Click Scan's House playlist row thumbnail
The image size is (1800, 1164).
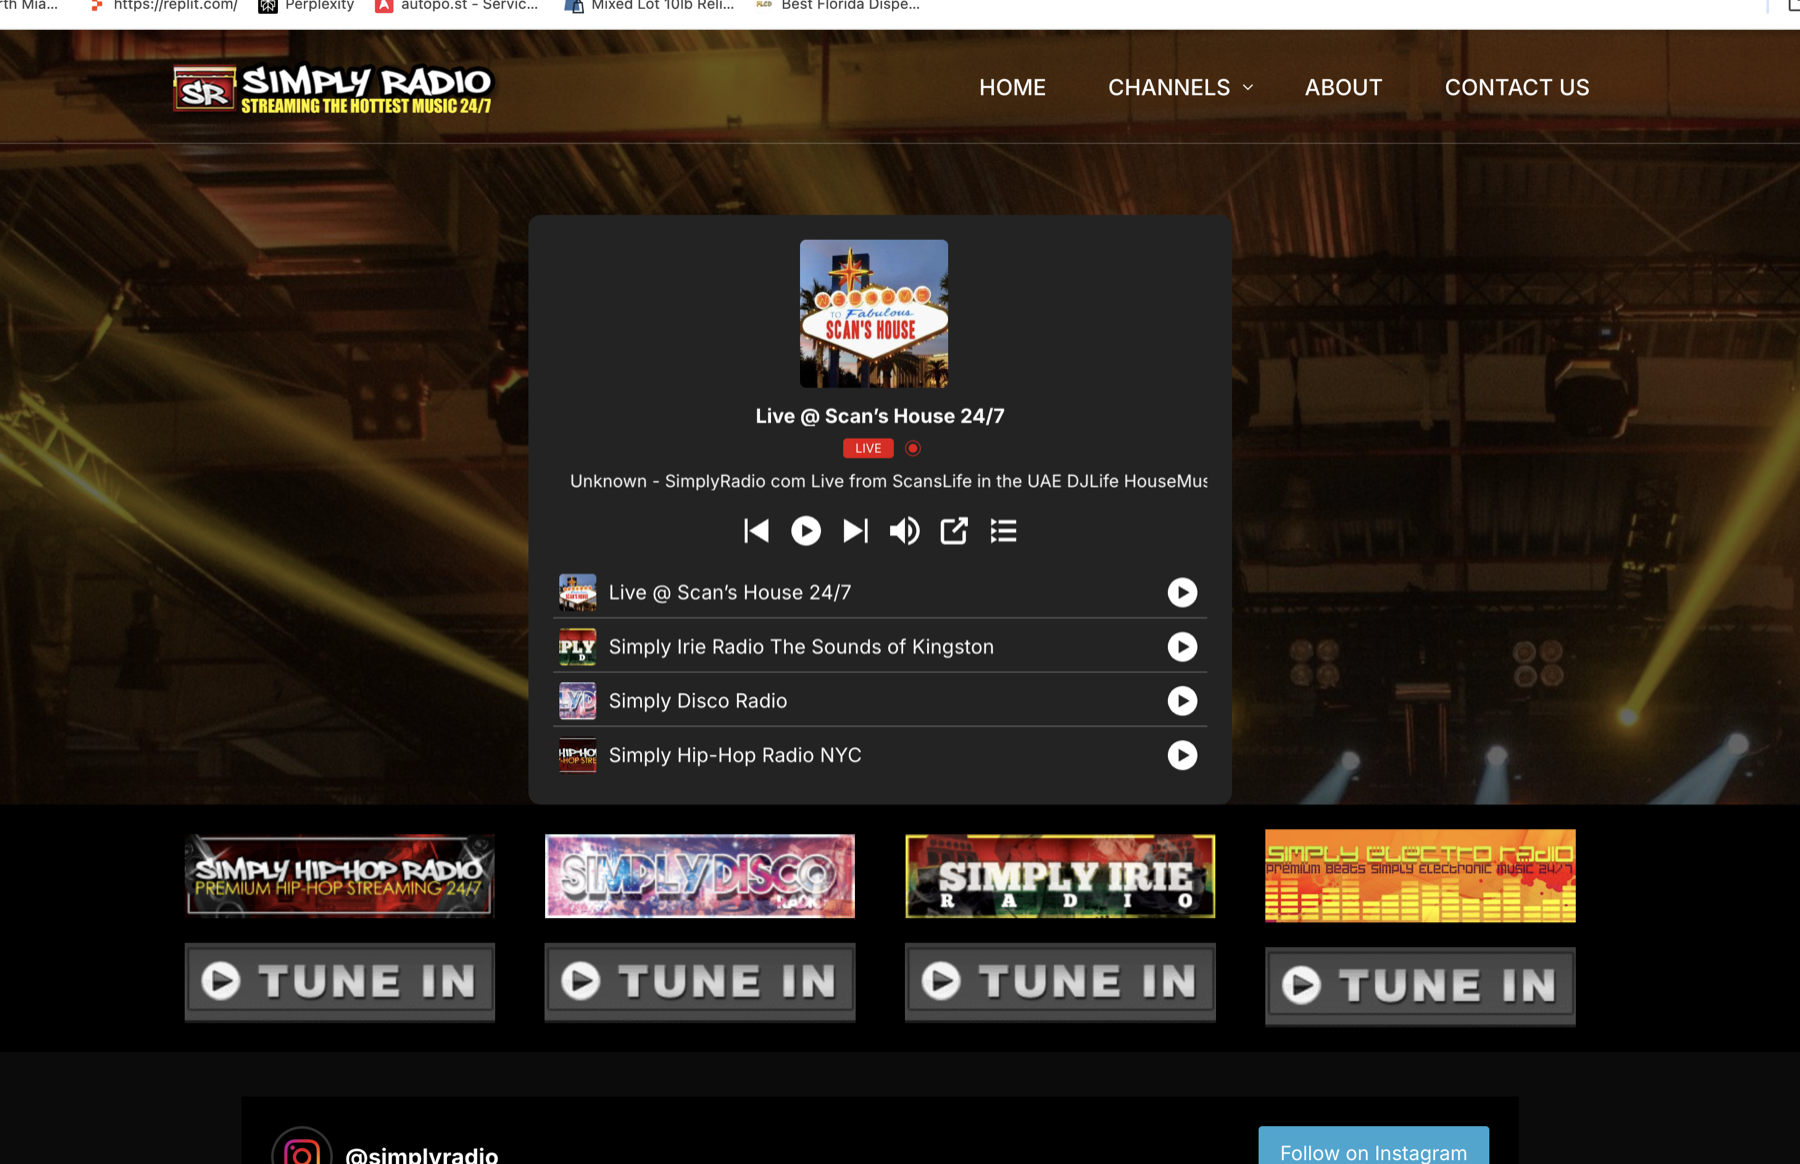click(x=577, y=593)
